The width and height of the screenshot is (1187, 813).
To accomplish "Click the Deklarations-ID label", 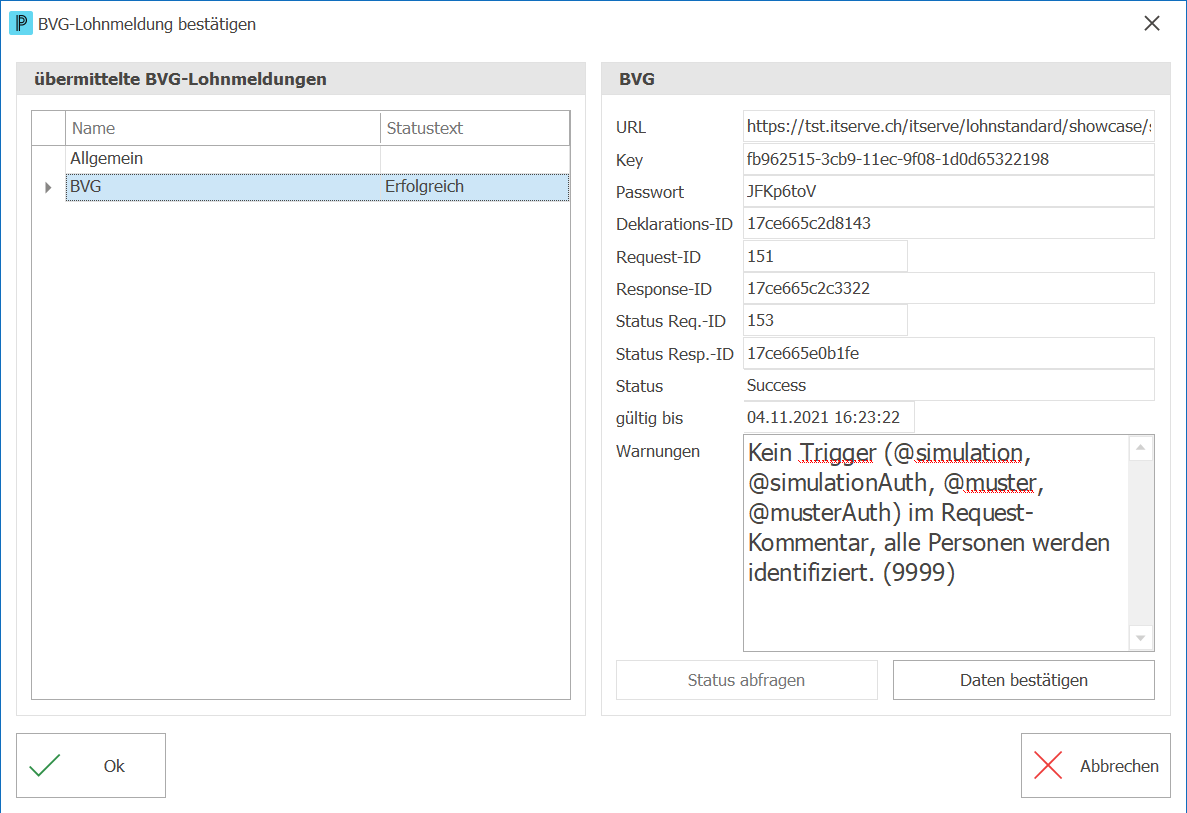I will (675, 224).
